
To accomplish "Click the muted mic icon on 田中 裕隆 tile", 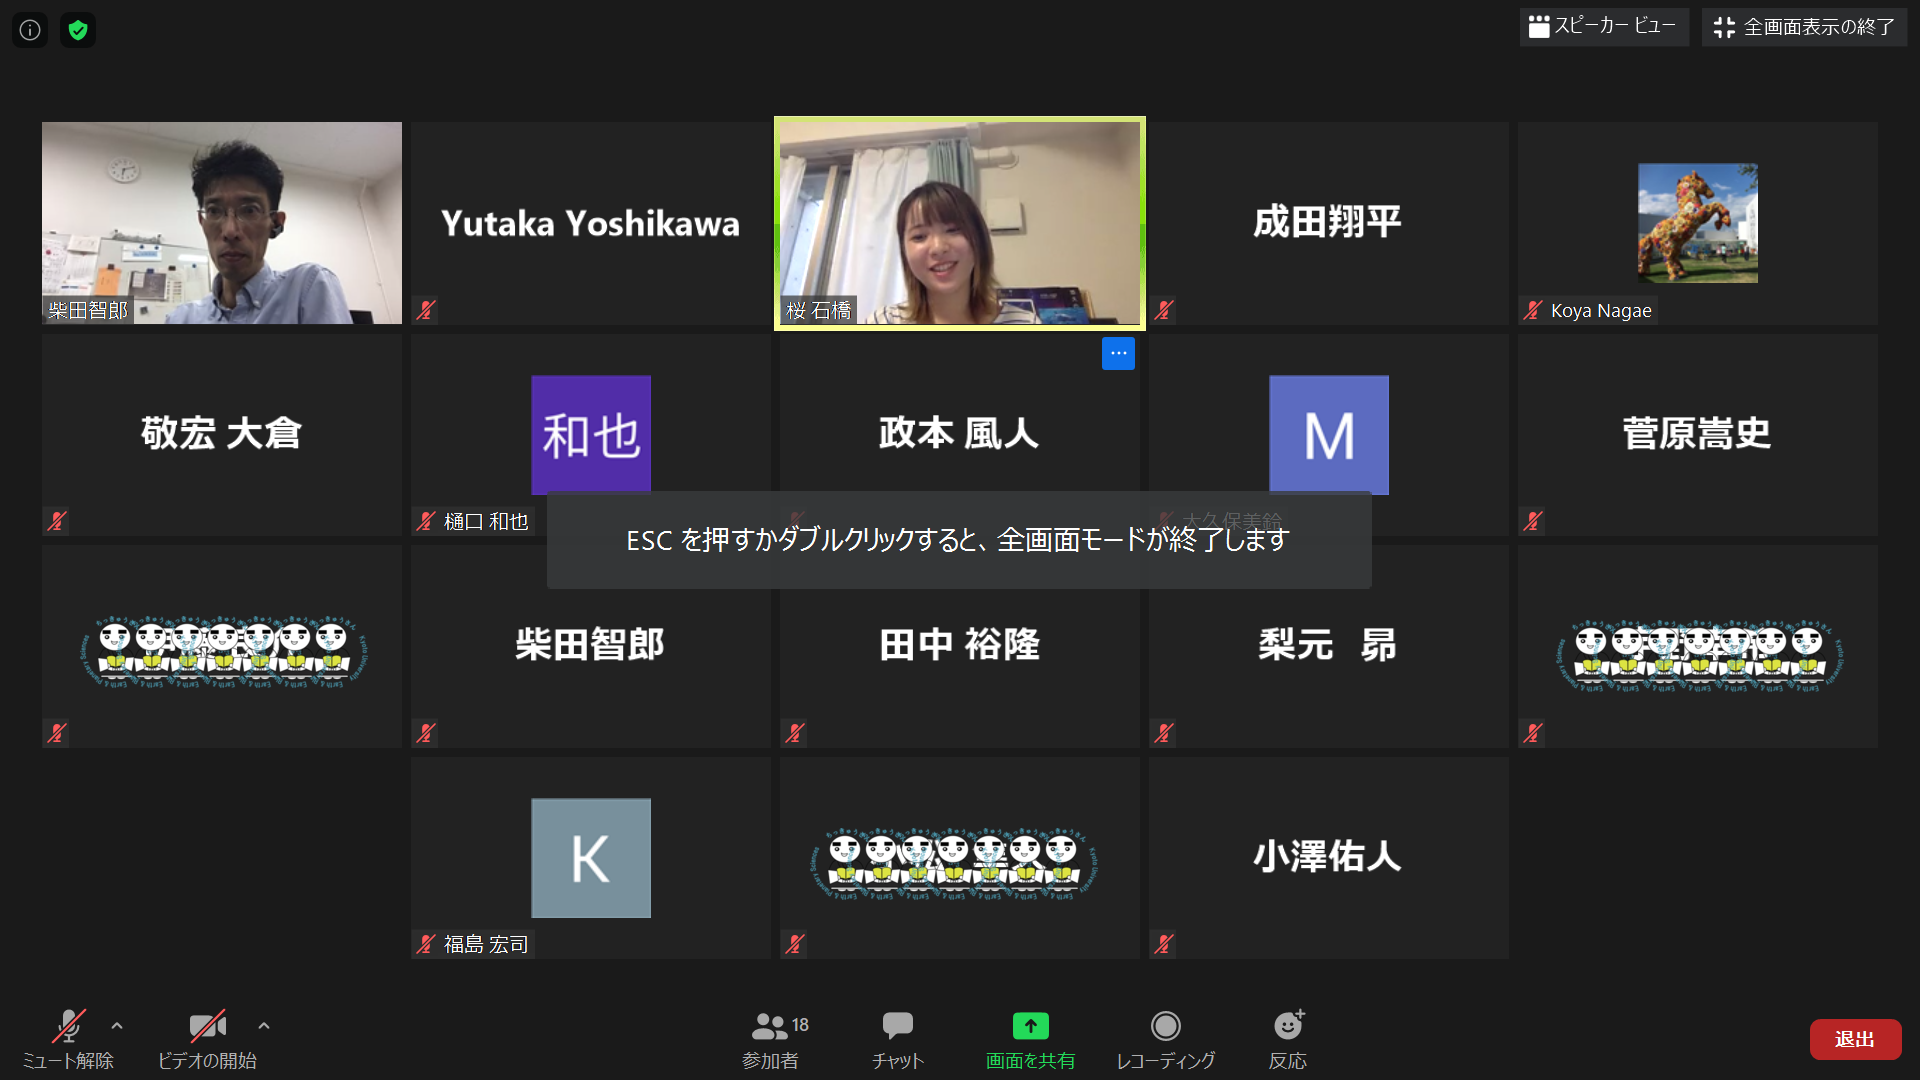I will (x=795, y=733).
